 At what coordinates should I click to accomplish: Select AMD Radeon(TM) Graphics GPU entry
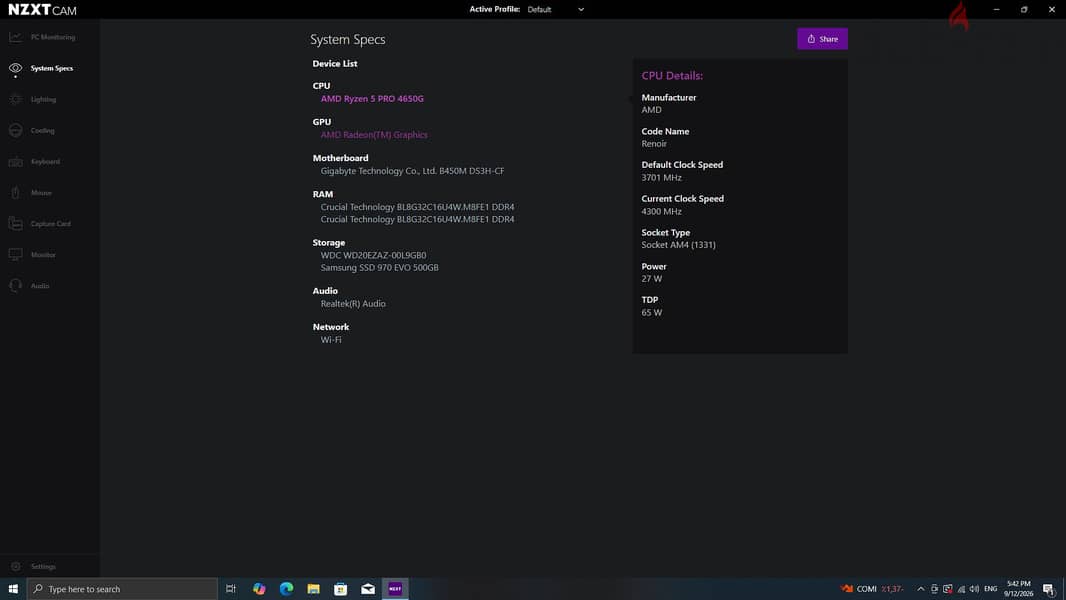point(374,135)
